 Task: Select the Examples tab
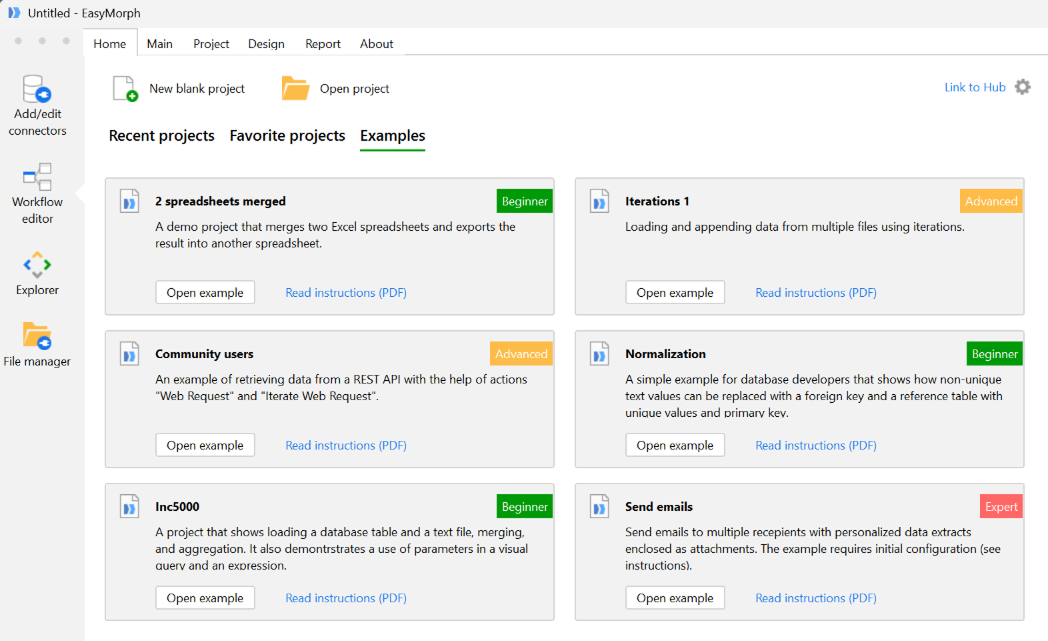[392, 136]
